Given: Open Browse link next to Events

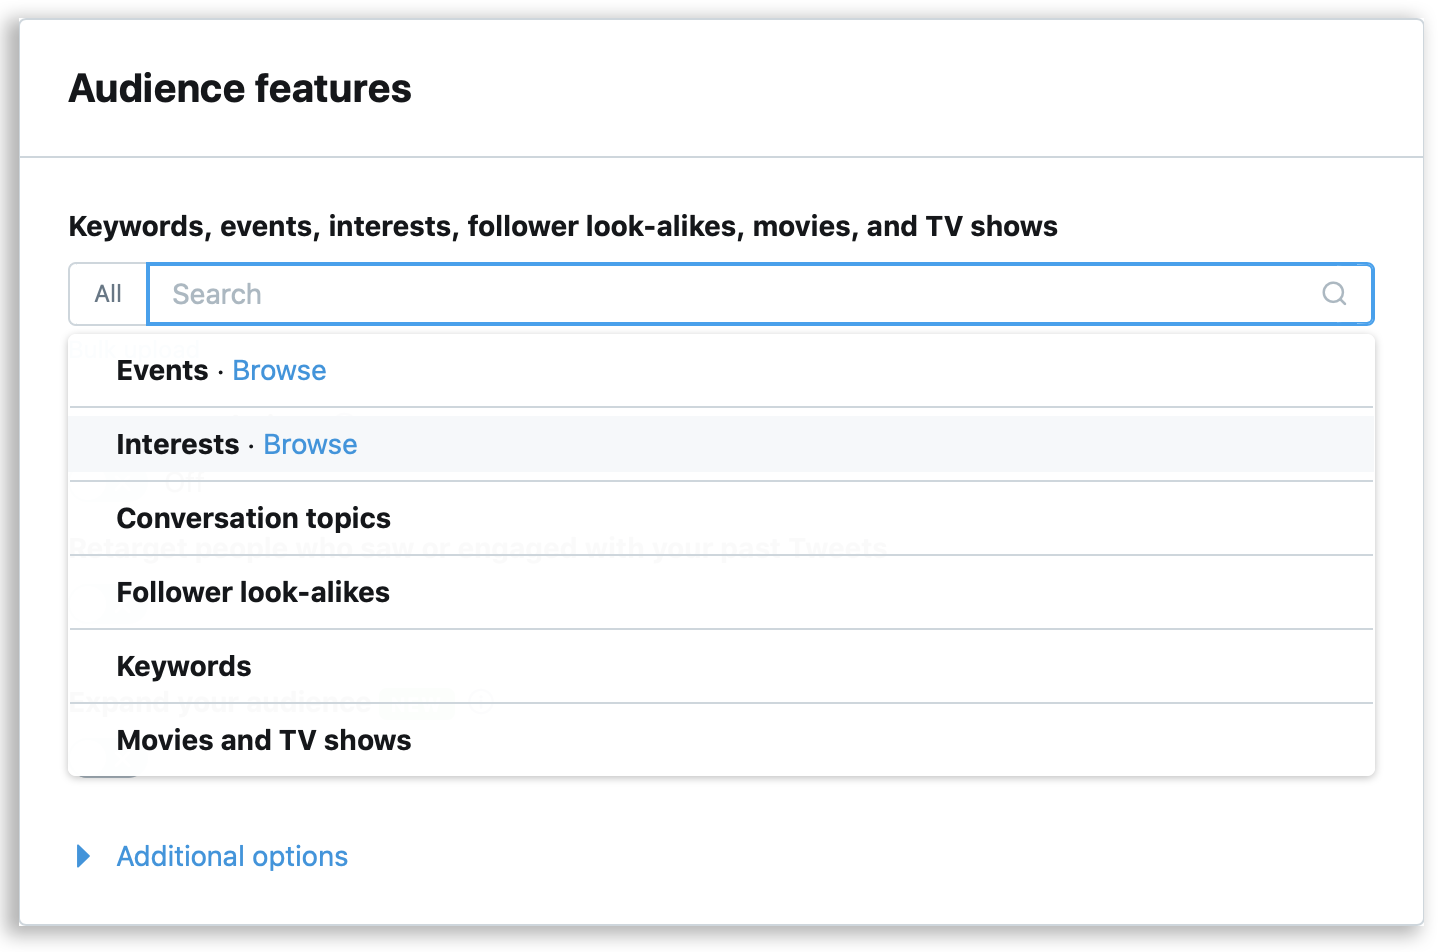Looking at the screenshot, I should tap(279, 370).
